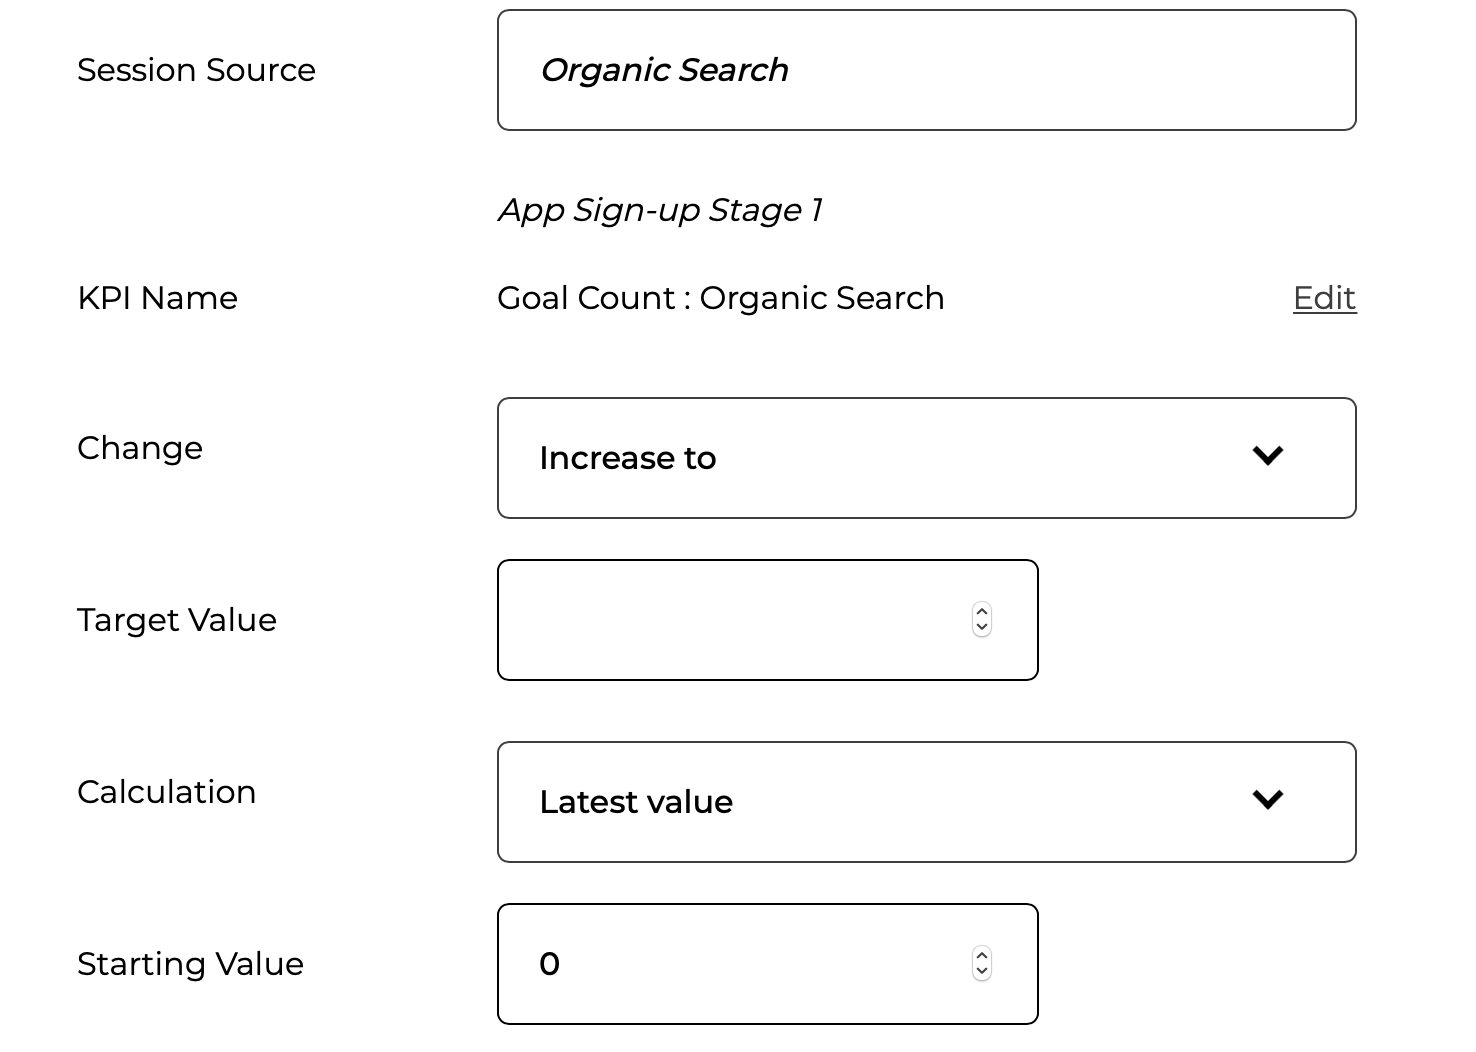Edit the KPI Name

tap(1324, 298)
